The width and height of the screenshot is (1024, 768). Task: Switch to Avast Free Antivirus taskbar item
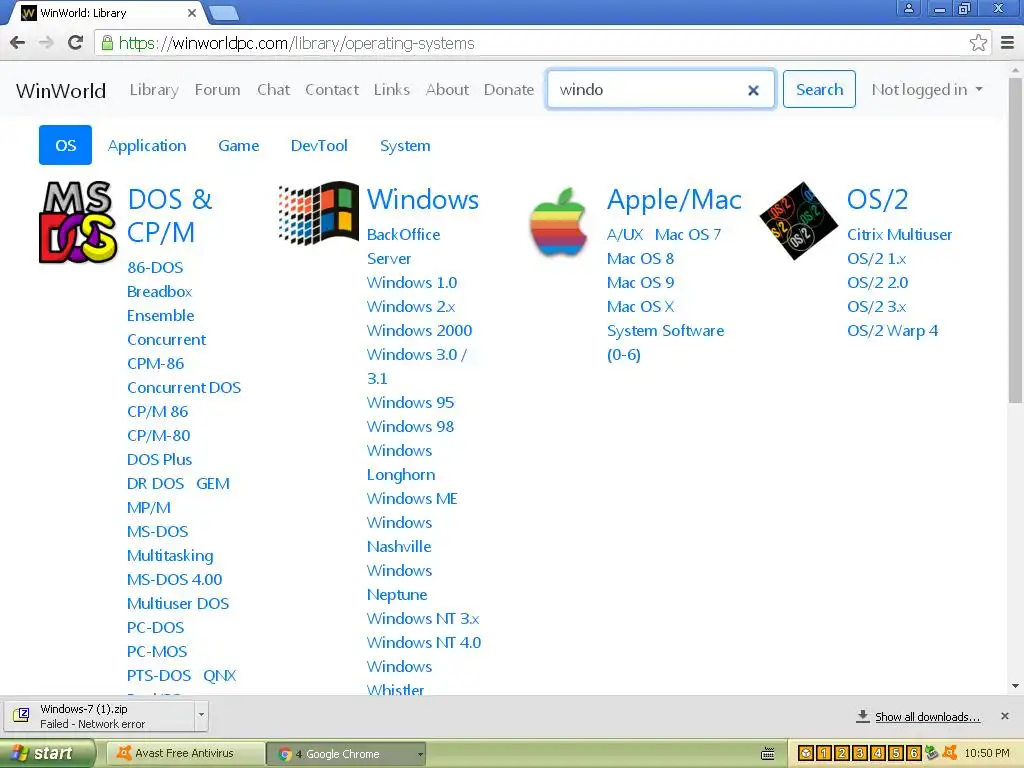(185, 754)
